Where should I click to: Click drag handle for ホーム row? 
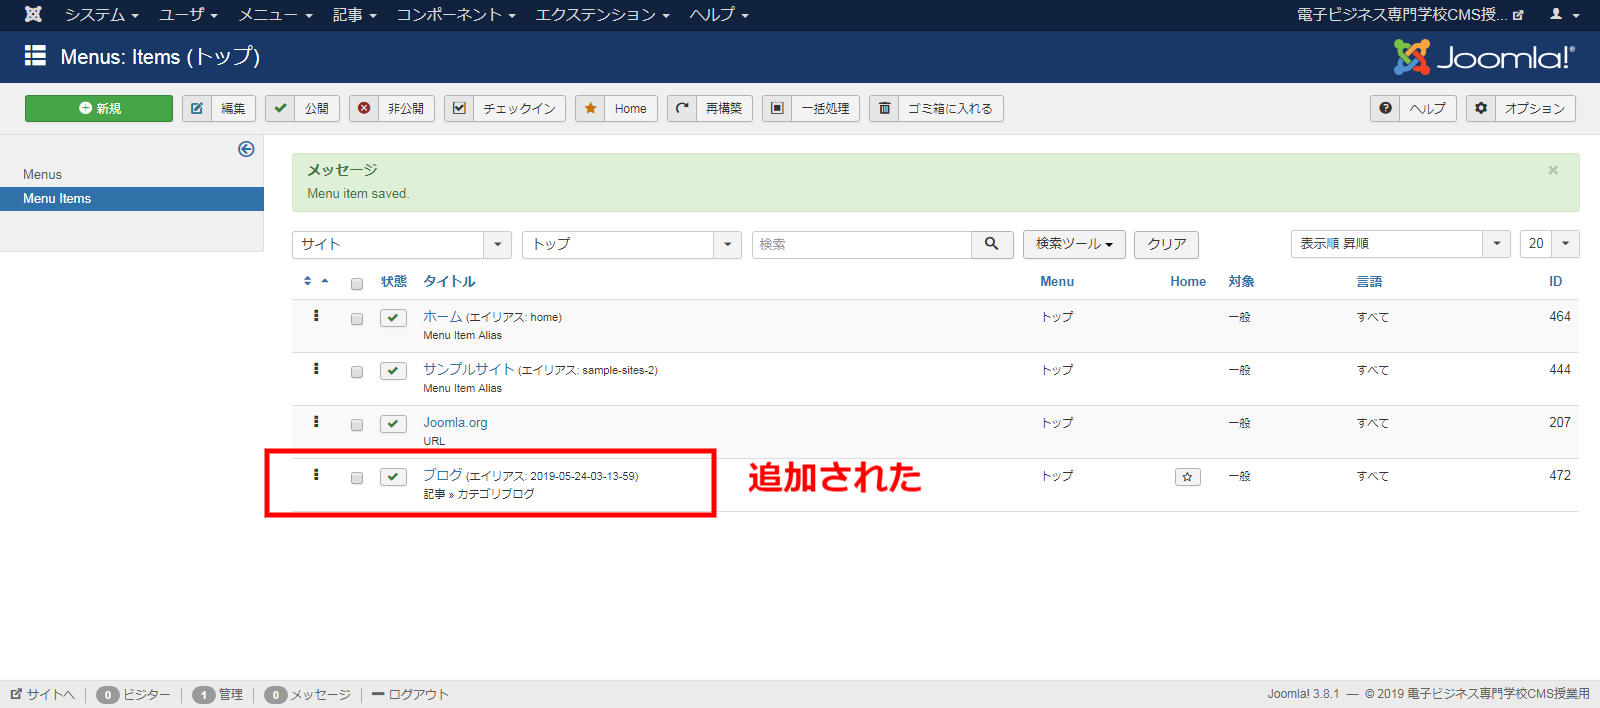click(x=316, y=316)
